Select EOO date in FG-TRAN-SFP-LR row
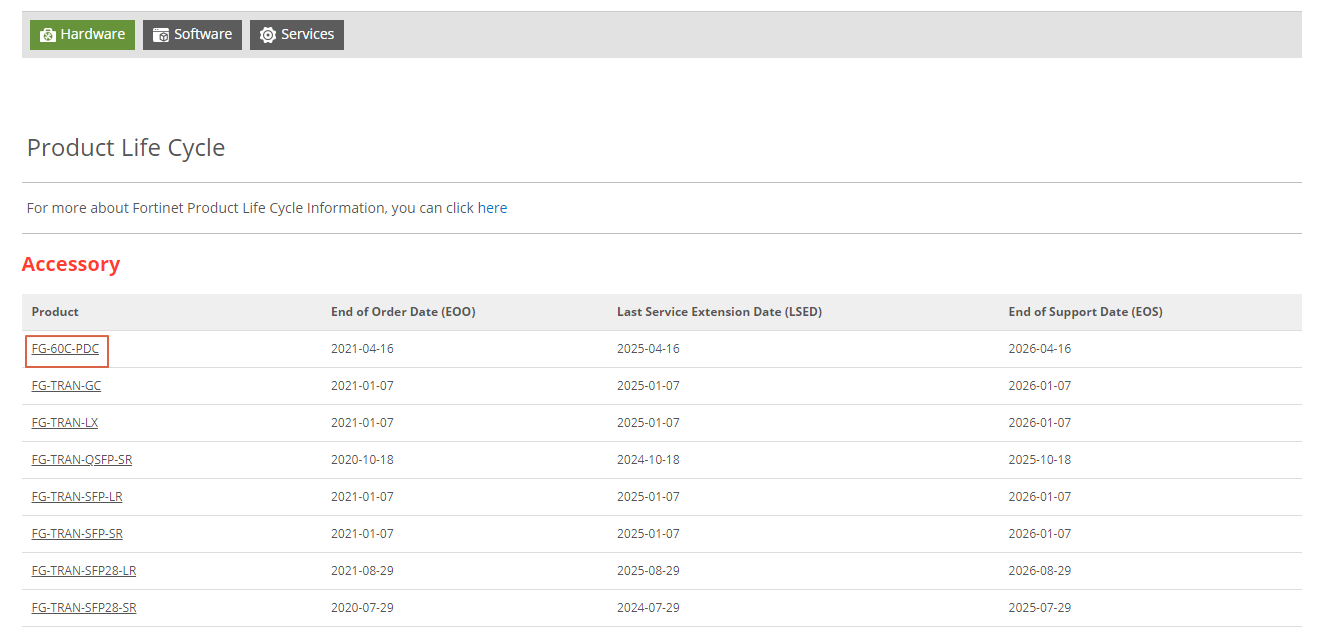 click(362, 497)
